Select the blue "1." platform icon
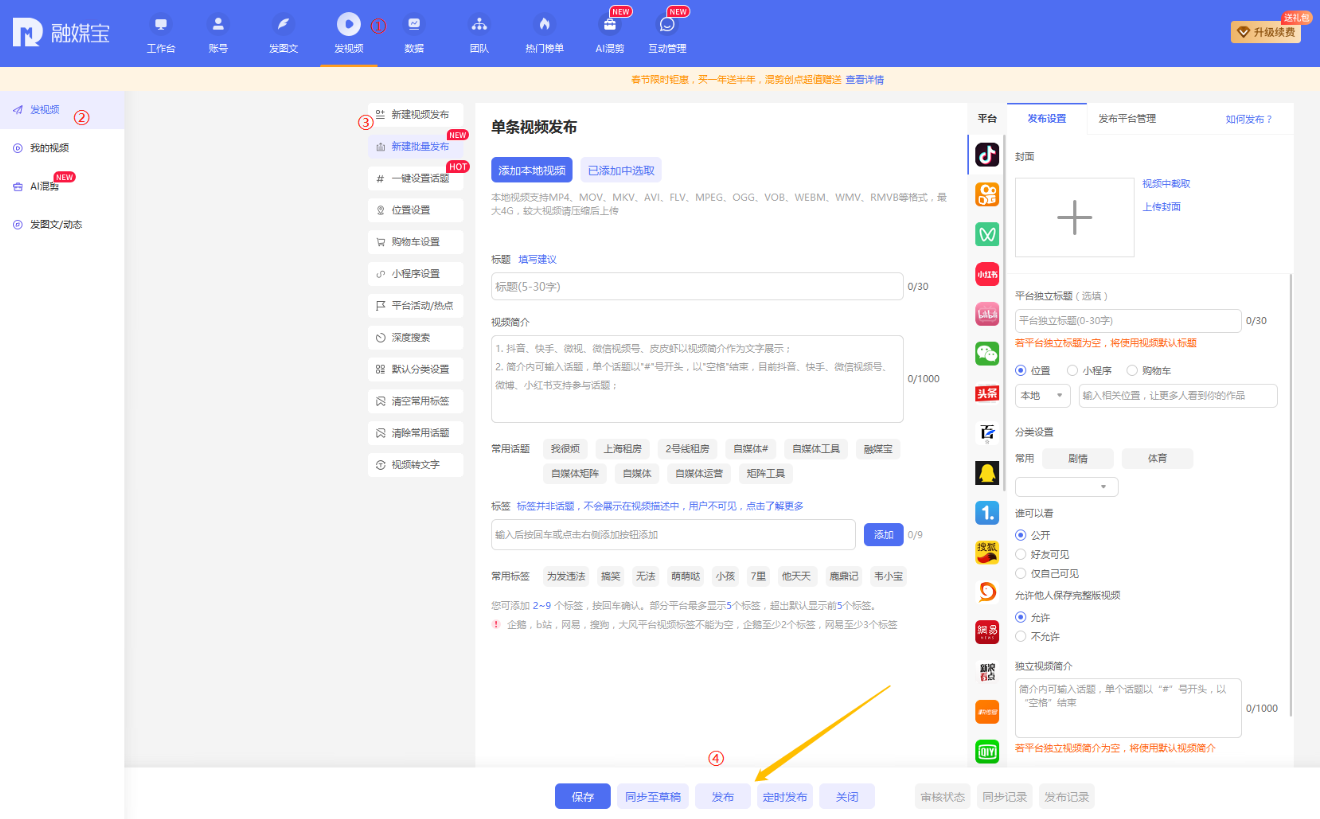This screenshot has height=819, width=1320. (987, 513)
